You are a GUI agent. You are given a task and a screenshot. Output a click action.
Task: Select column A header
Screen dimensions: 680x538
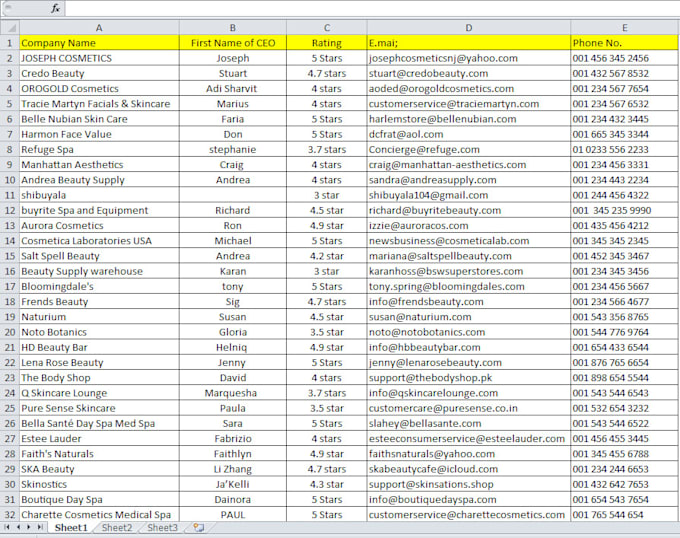99,28
